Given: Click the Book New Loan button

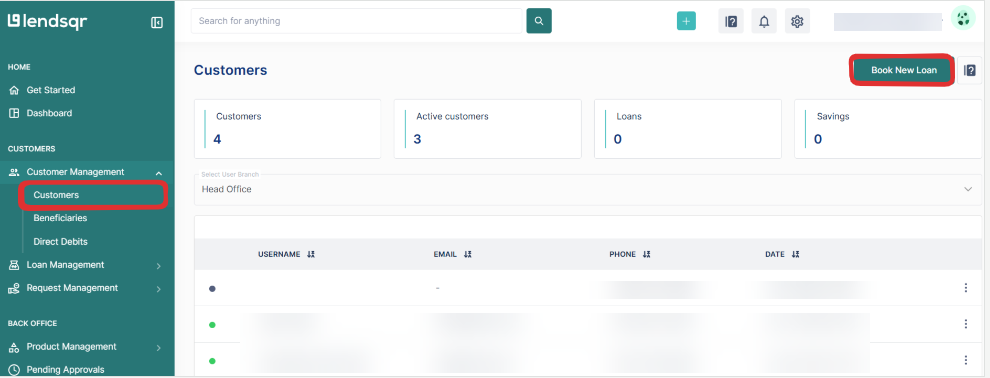Looking at the screenshot, I should 904,70.
